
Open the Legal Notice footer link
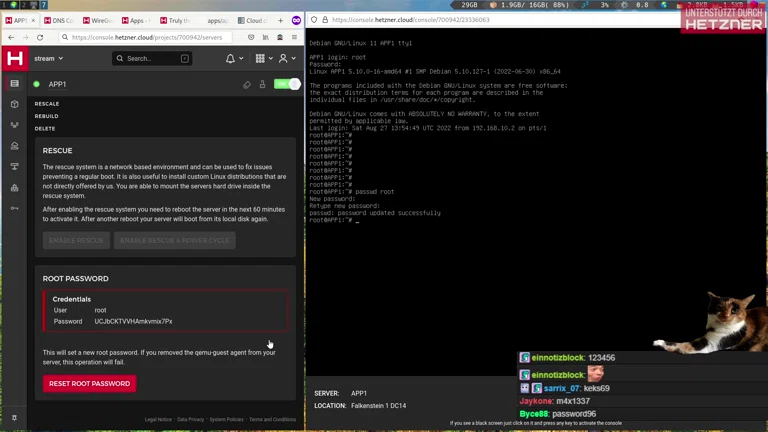157,420
